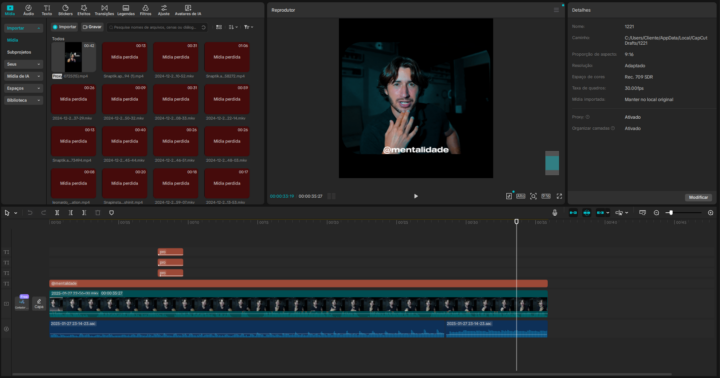This screenshot has width=720, height=378.
Task: Open the aspect ratio icon in player
Action: pyautogui.click(x=546, y=196)
